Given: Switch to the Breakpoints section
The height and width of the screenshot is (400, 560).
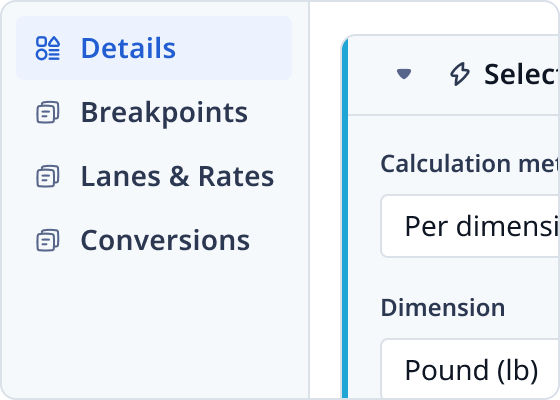Looking at the screenshot, I should pyautogui.click(x=164, y=112).
